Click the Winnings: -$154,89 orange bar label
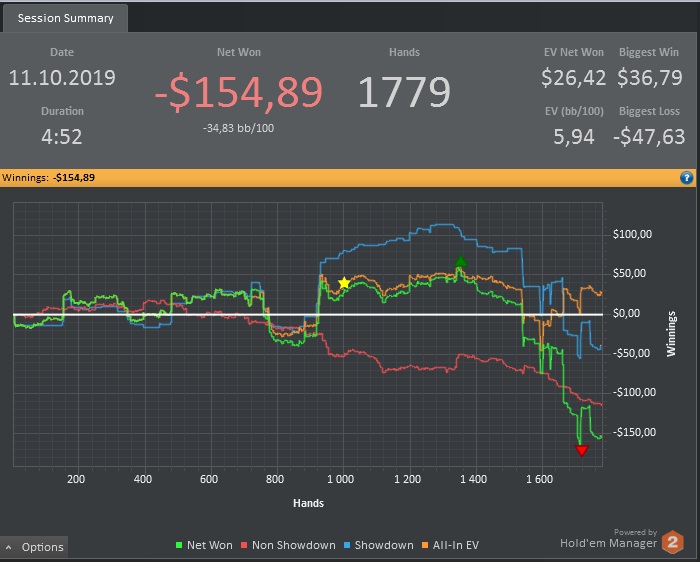This screenshot has height=562, width=700. [x=48, y=178]
